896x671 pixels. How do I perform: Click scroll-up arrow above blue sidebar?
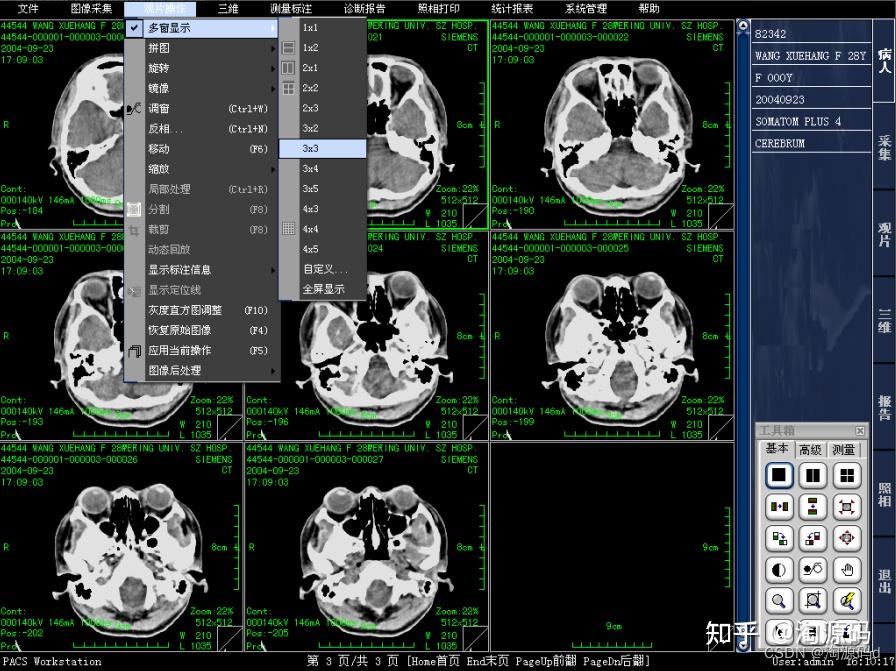743,25
